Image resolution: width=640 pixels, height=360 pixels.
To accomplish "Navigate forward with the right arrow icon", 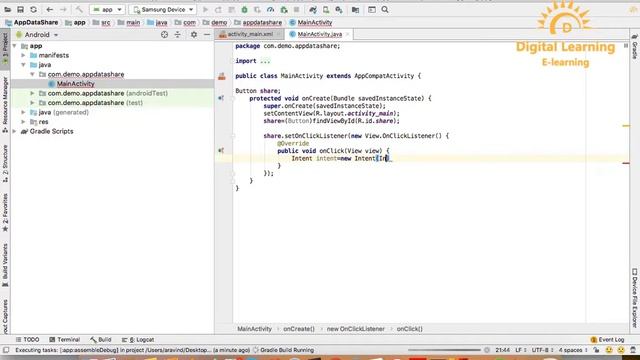I will [63, 9].
